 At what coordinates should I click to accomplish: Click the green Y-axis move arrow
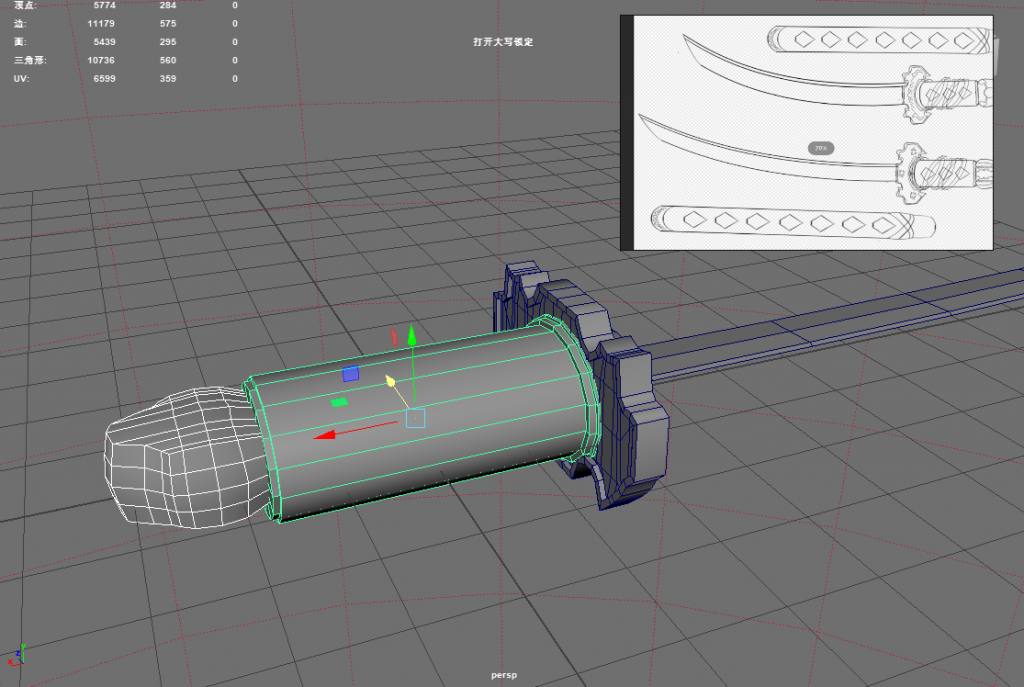tap(412, 336)
